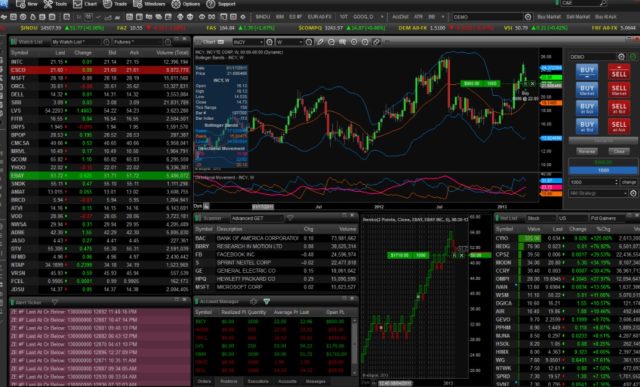Open the Windows menu
The image size is (640, 387).
point(149,4)
